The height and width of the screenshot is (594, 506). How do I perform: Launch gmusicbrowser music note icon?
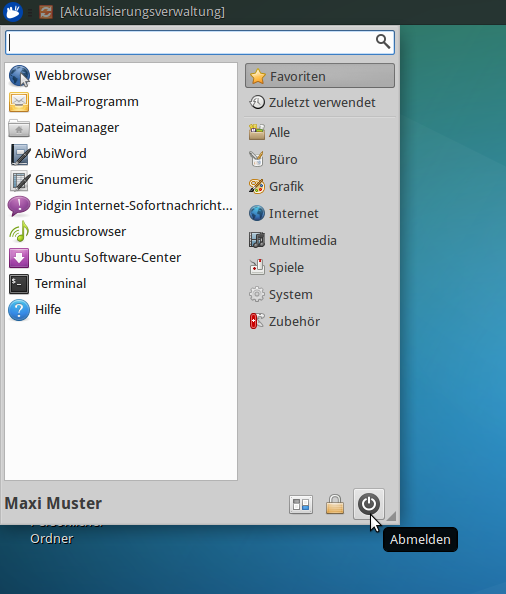[19, 232]
